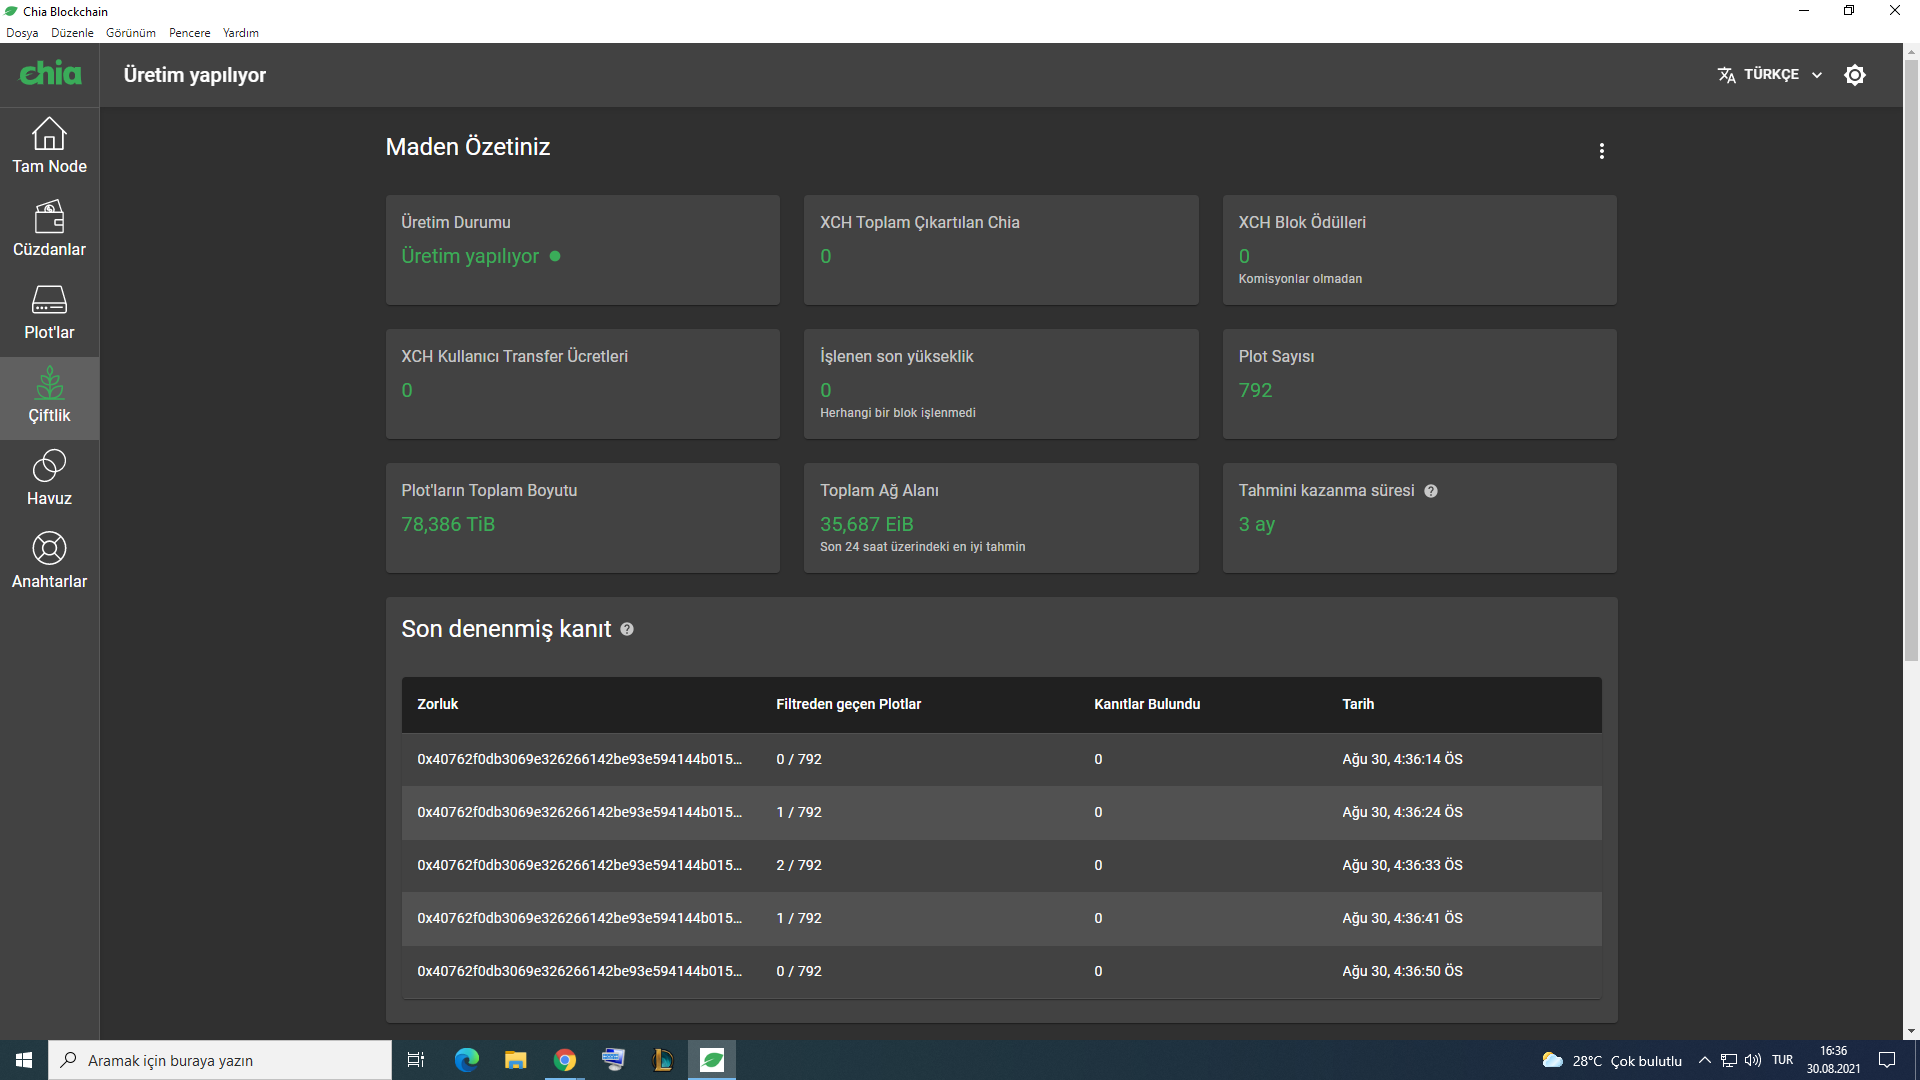Click the 35,687 EiB network space
The width and height of the screenshot is (1920, 1080).
[x=867, y=525]
